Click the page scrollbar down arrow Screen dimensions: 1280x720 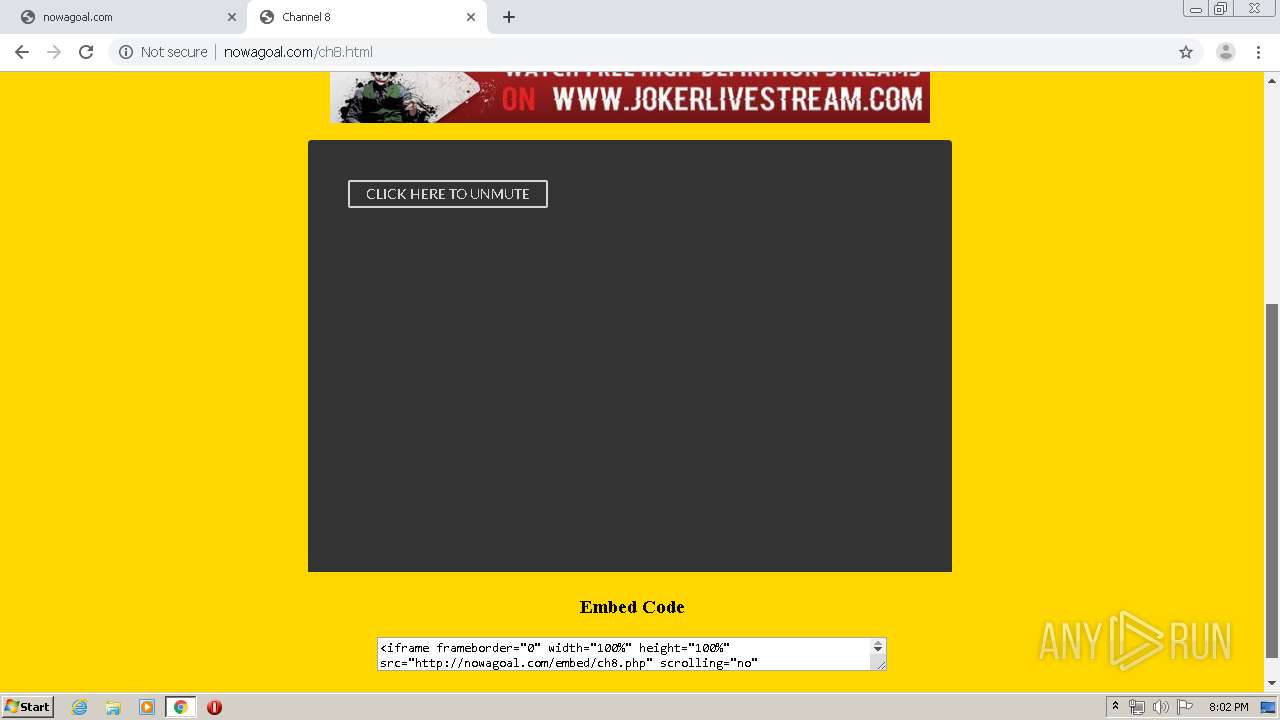click(x=1272, y=684)
